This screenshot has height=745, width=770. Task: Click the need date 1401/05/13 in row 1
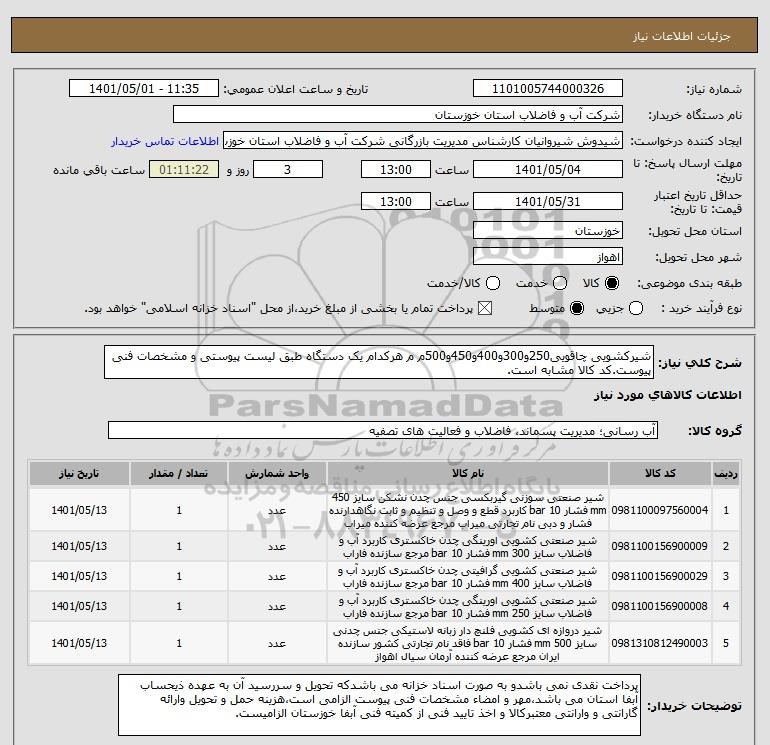tap(79, 511)
